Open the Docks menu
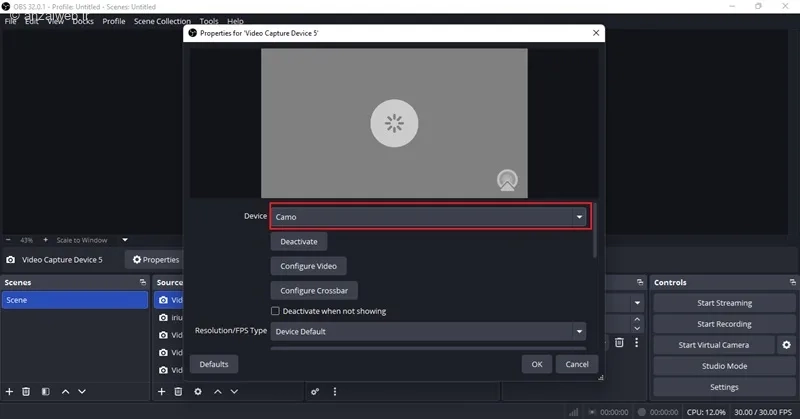The image size is (800, 419). click(83, 21)
